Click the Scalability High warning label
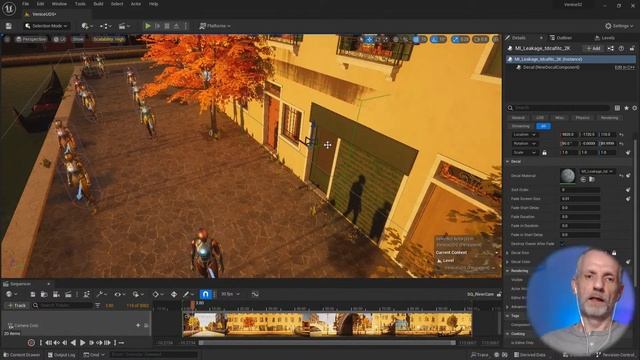 click(x=108, y=39)
